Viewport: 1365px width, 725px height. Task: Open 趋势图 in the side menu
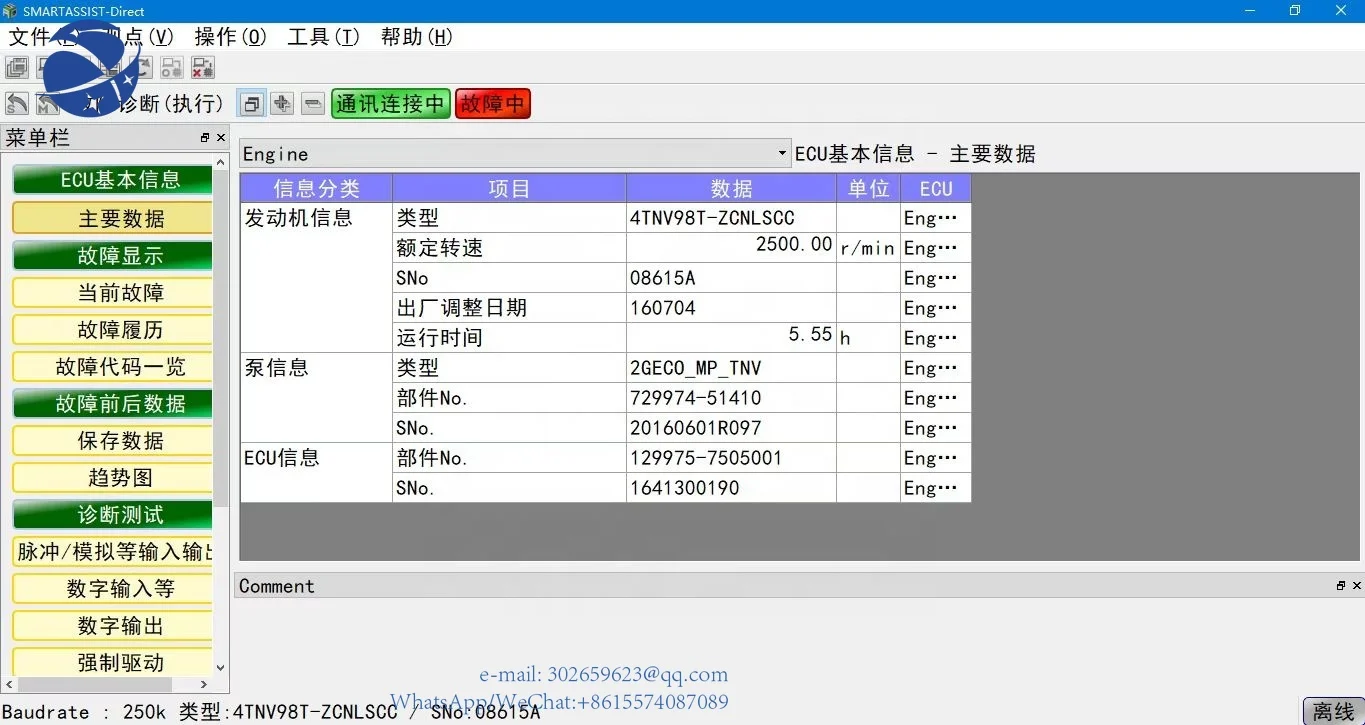point(112,477)
